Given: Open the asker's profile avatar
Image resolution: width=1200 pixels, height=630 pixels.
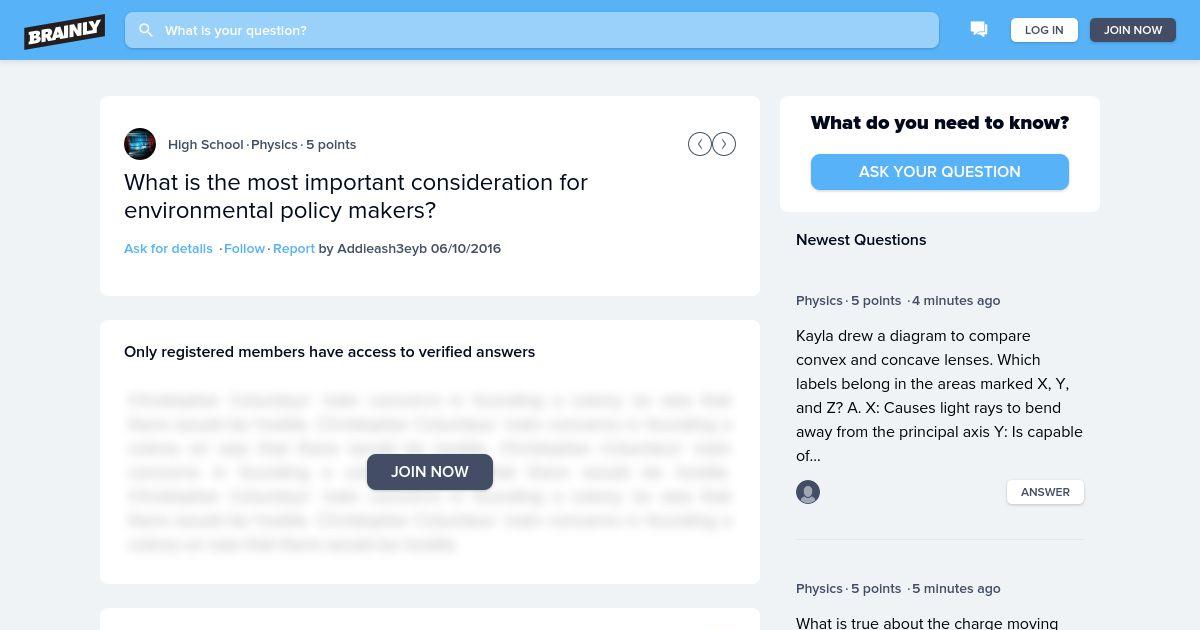Looking at the screenshot, I should (140, 144).
